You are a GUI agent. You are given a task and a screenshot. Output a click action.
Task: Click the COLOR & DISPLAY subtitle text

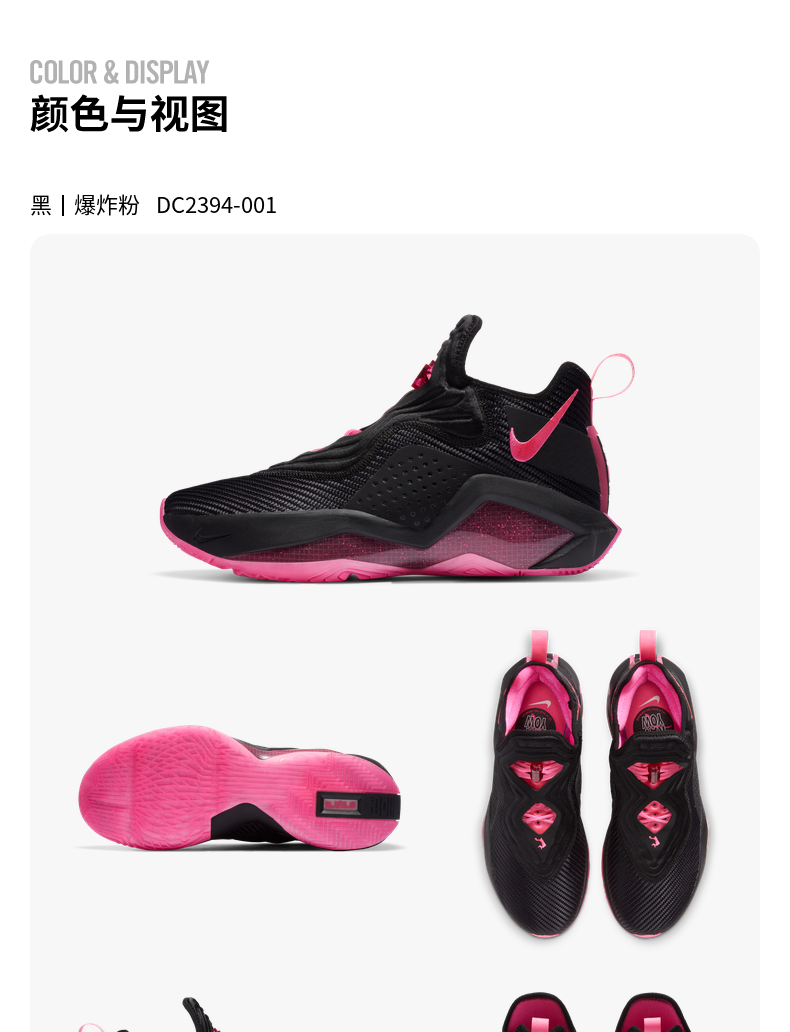pyautogui.click(x=119, y=72)
